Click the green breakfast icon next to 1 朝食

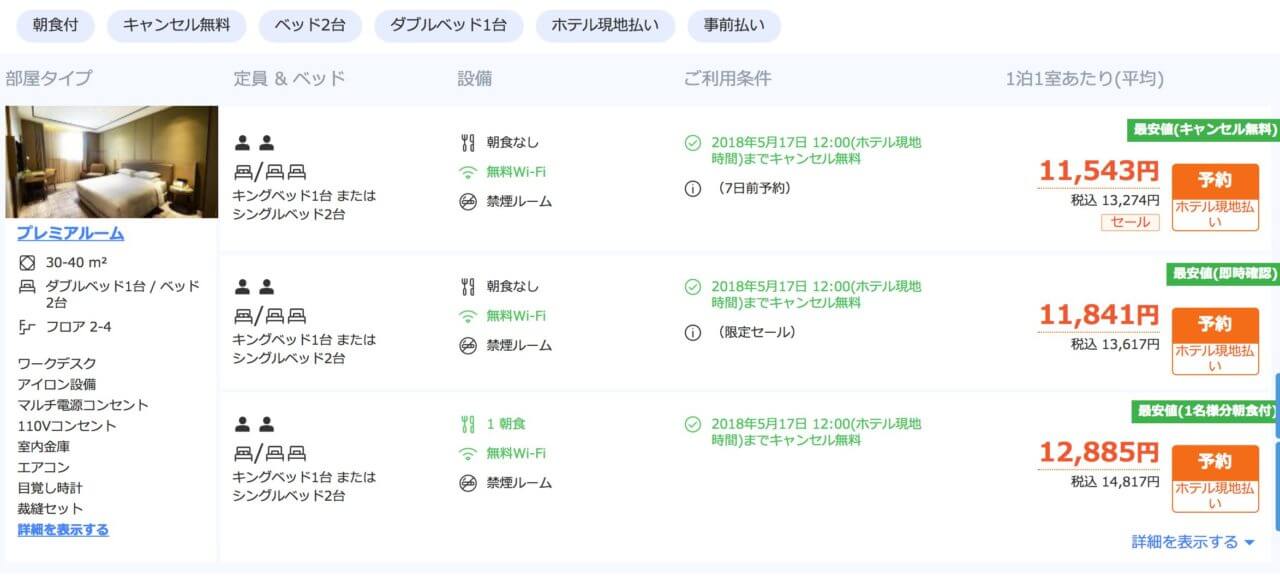(x=467, y=424)
